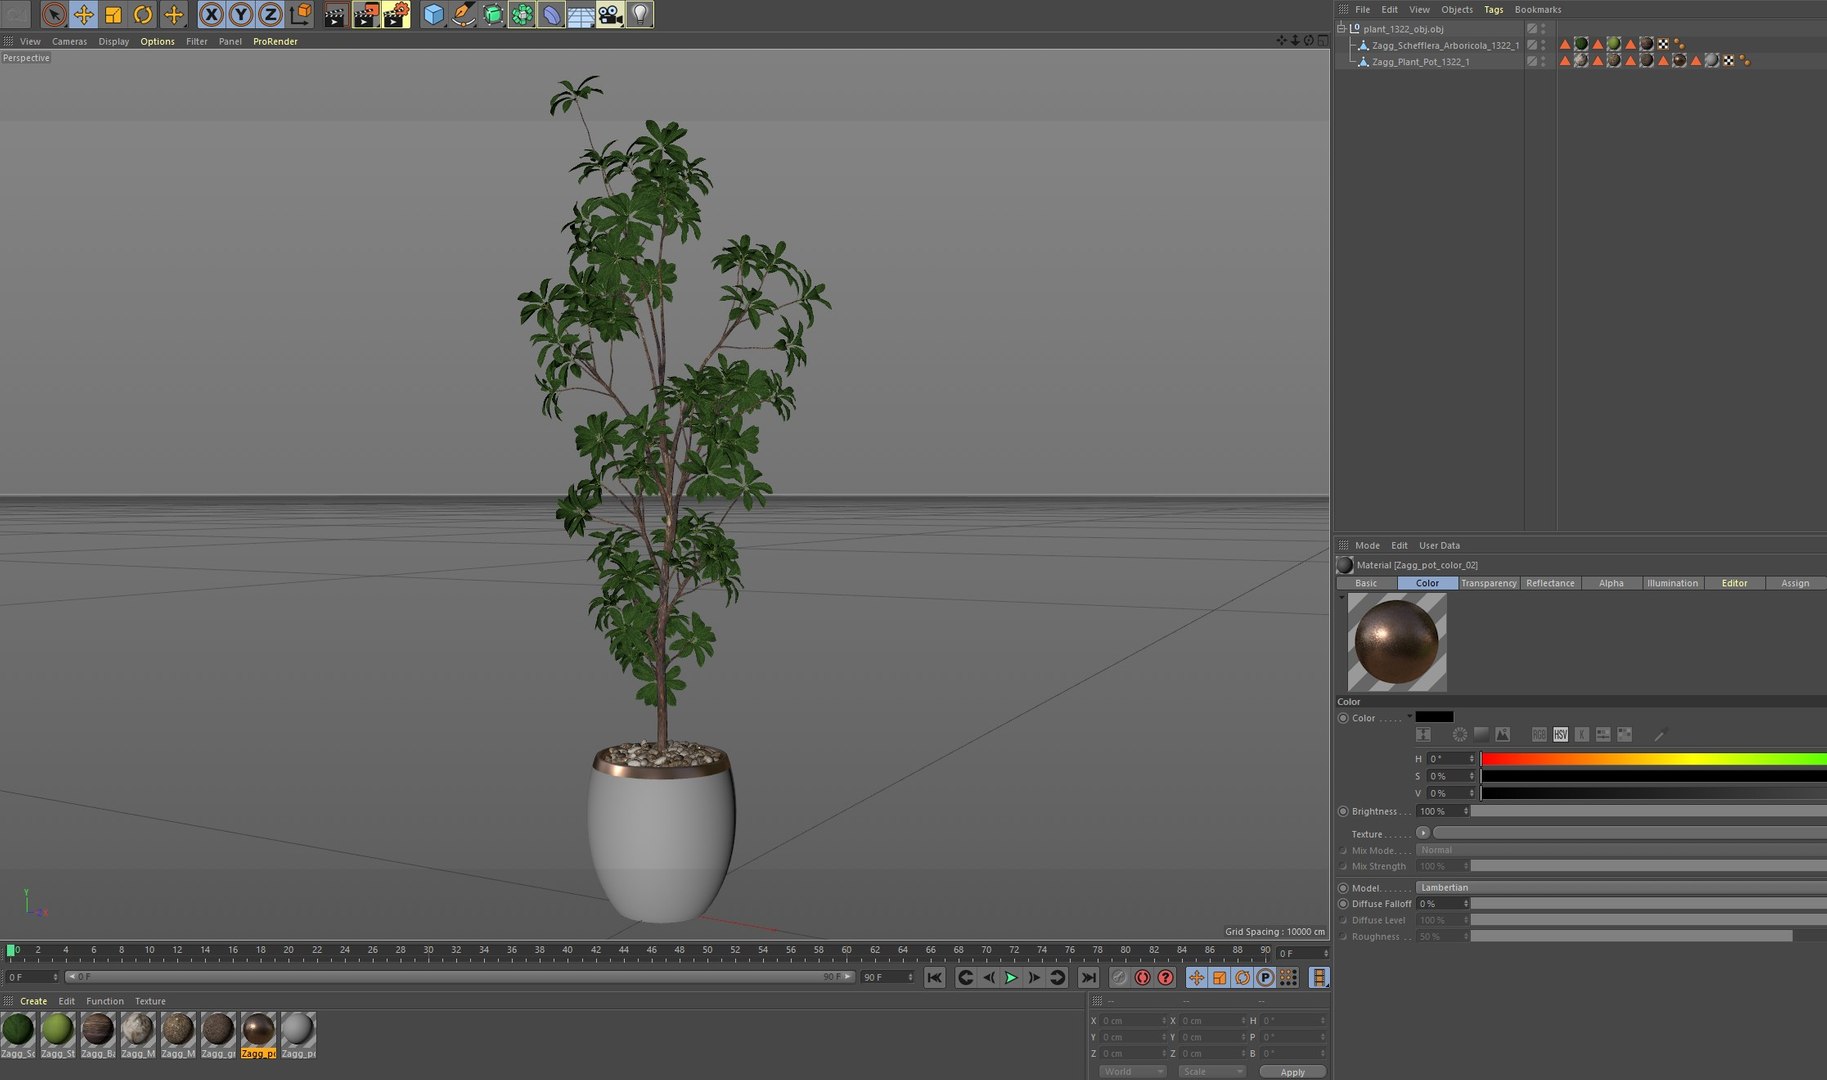1827x1080 pixels.
Task: Add a Cube primitive object
Action: 433,15
